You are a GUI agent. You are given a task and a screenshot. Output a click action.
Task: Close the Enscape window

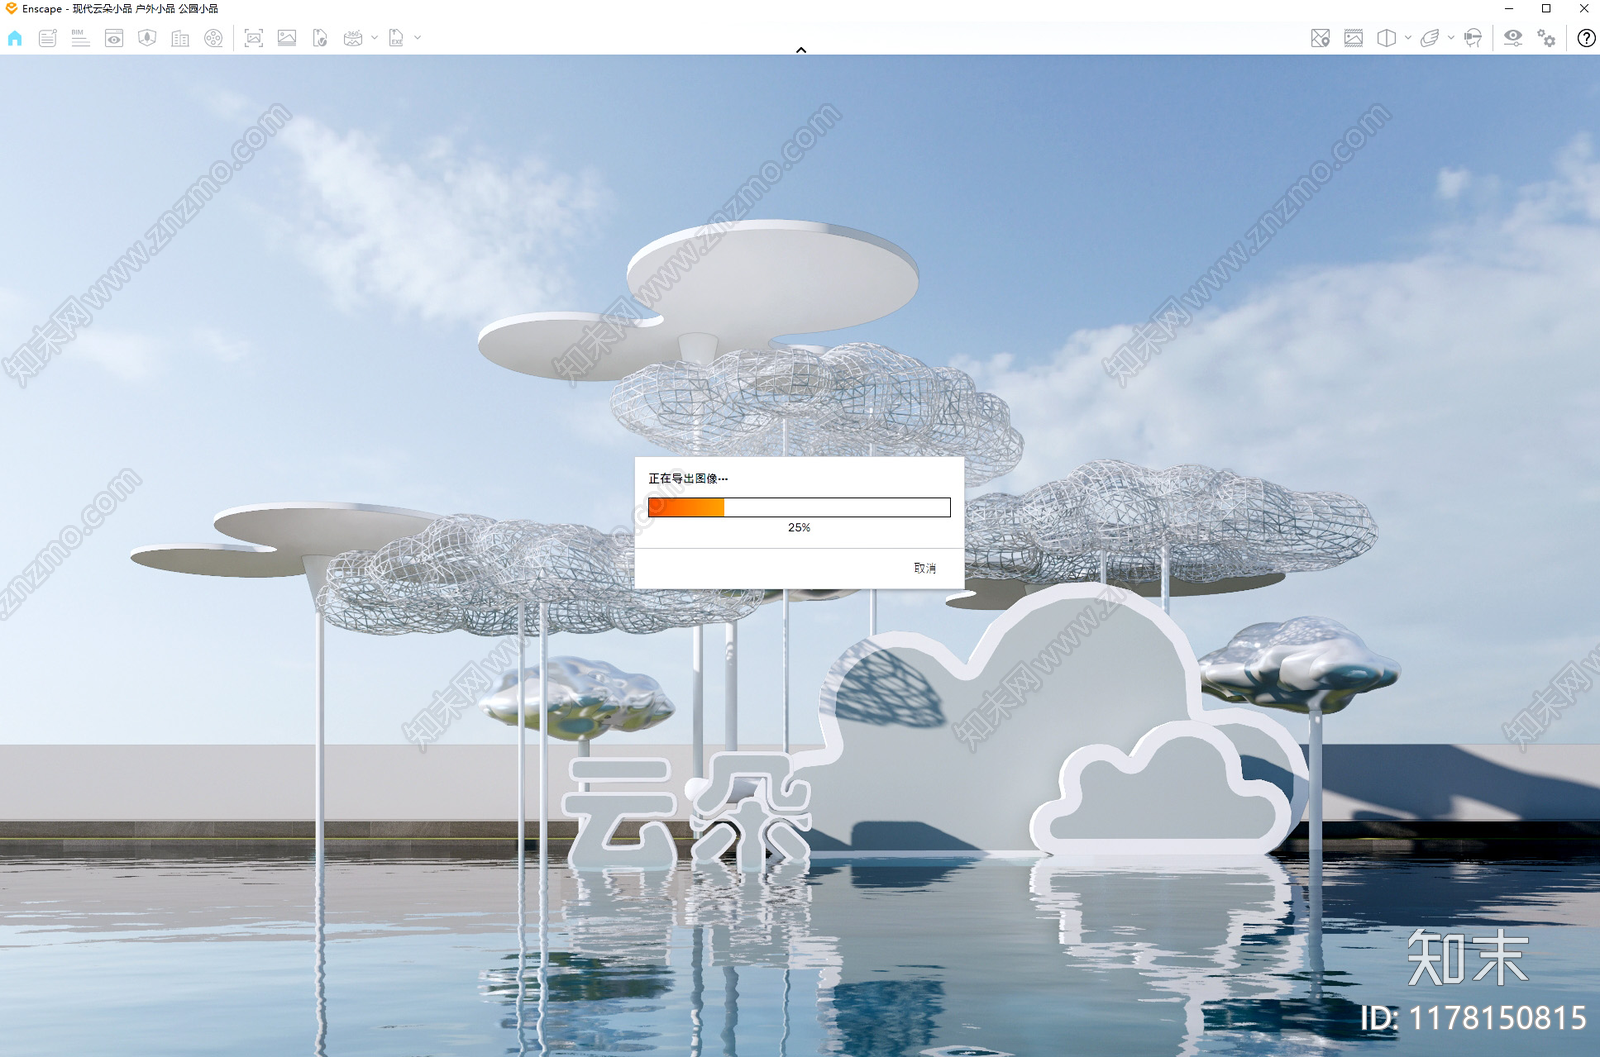[1583, 8]
